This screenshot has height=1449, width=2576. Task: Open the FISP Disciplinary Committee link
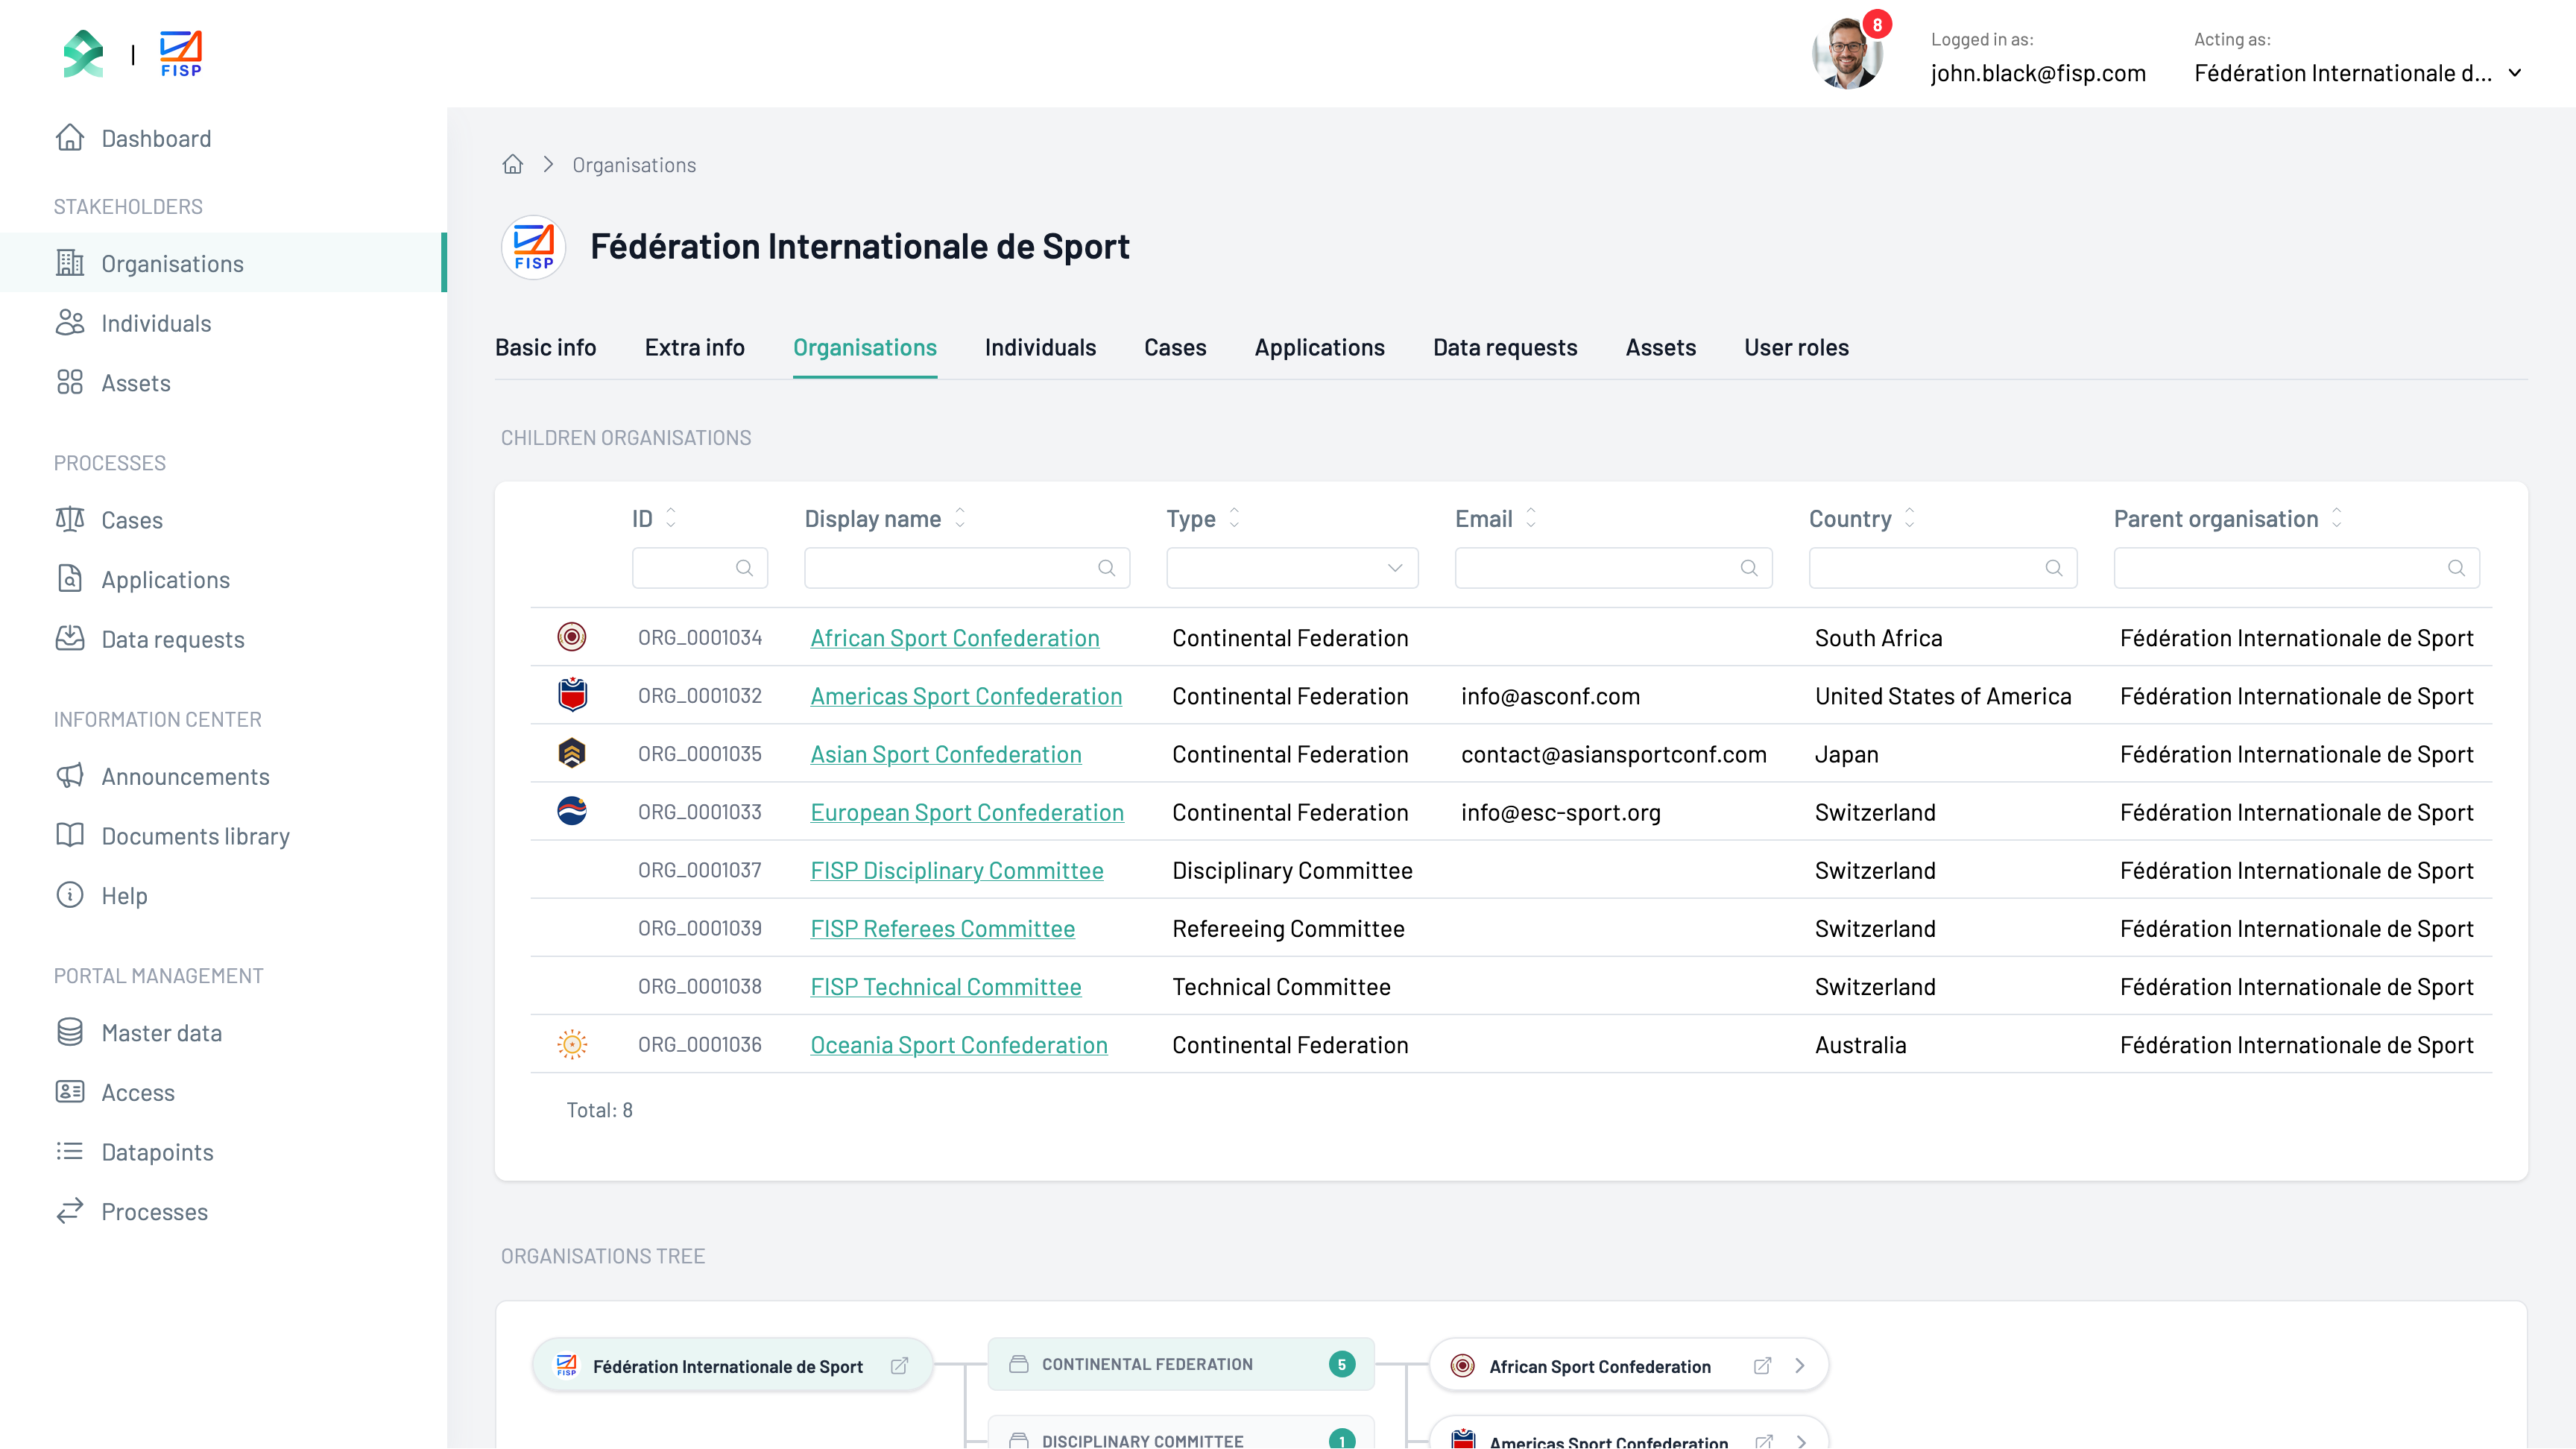click(x=957, y=870)
